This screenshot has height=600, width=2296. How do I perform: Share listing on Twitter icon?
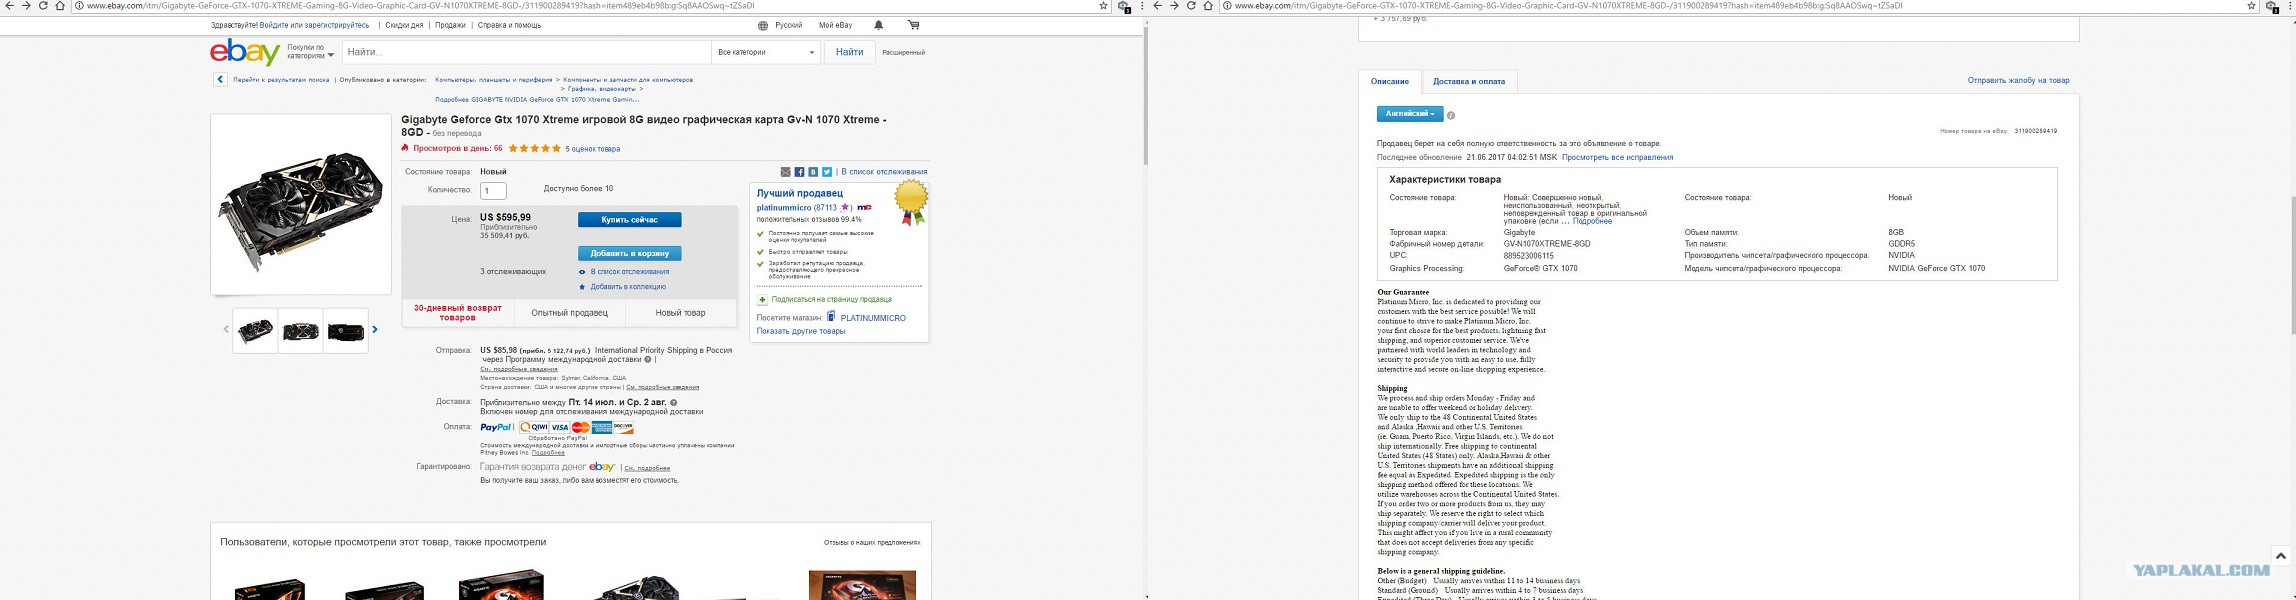coord(827,172)
